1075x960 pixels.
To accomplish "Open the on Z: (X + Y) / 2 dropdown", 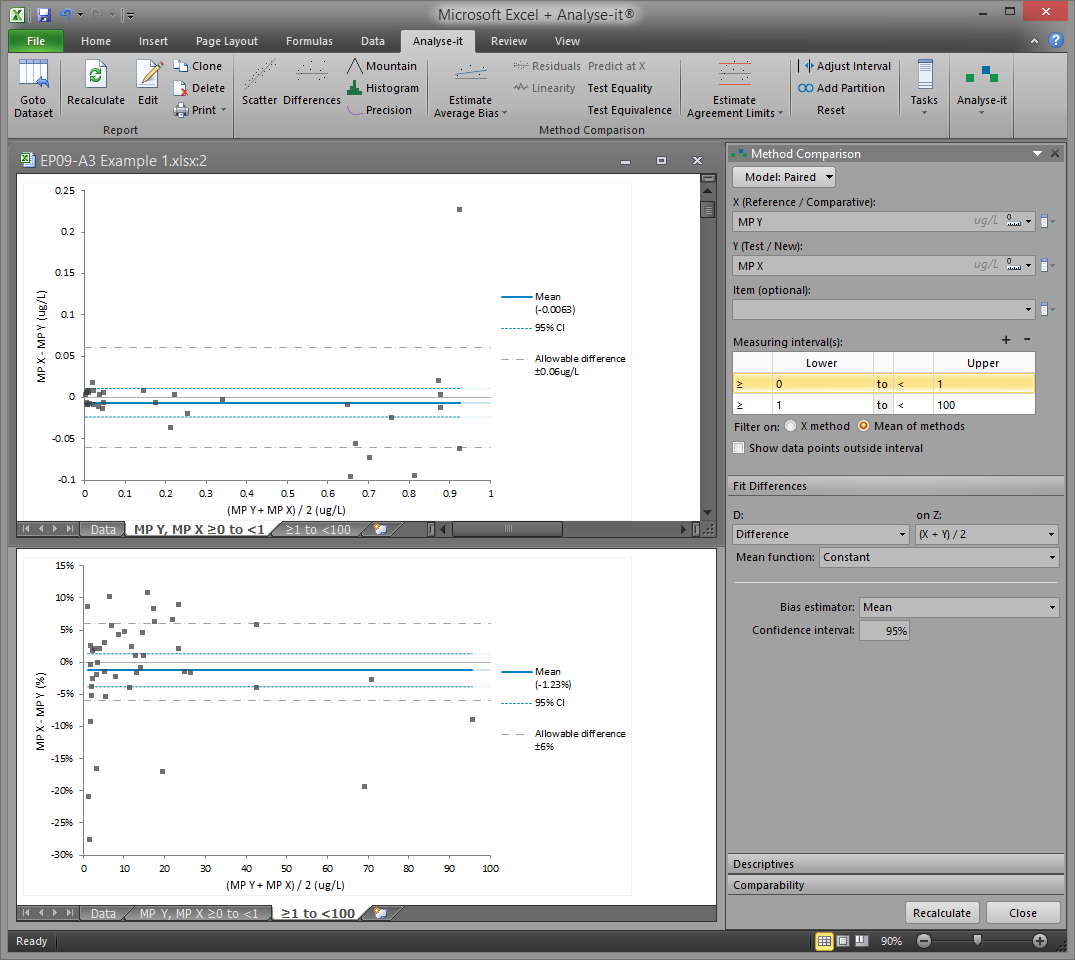I will pyautogui.click(x=987, y=534).
